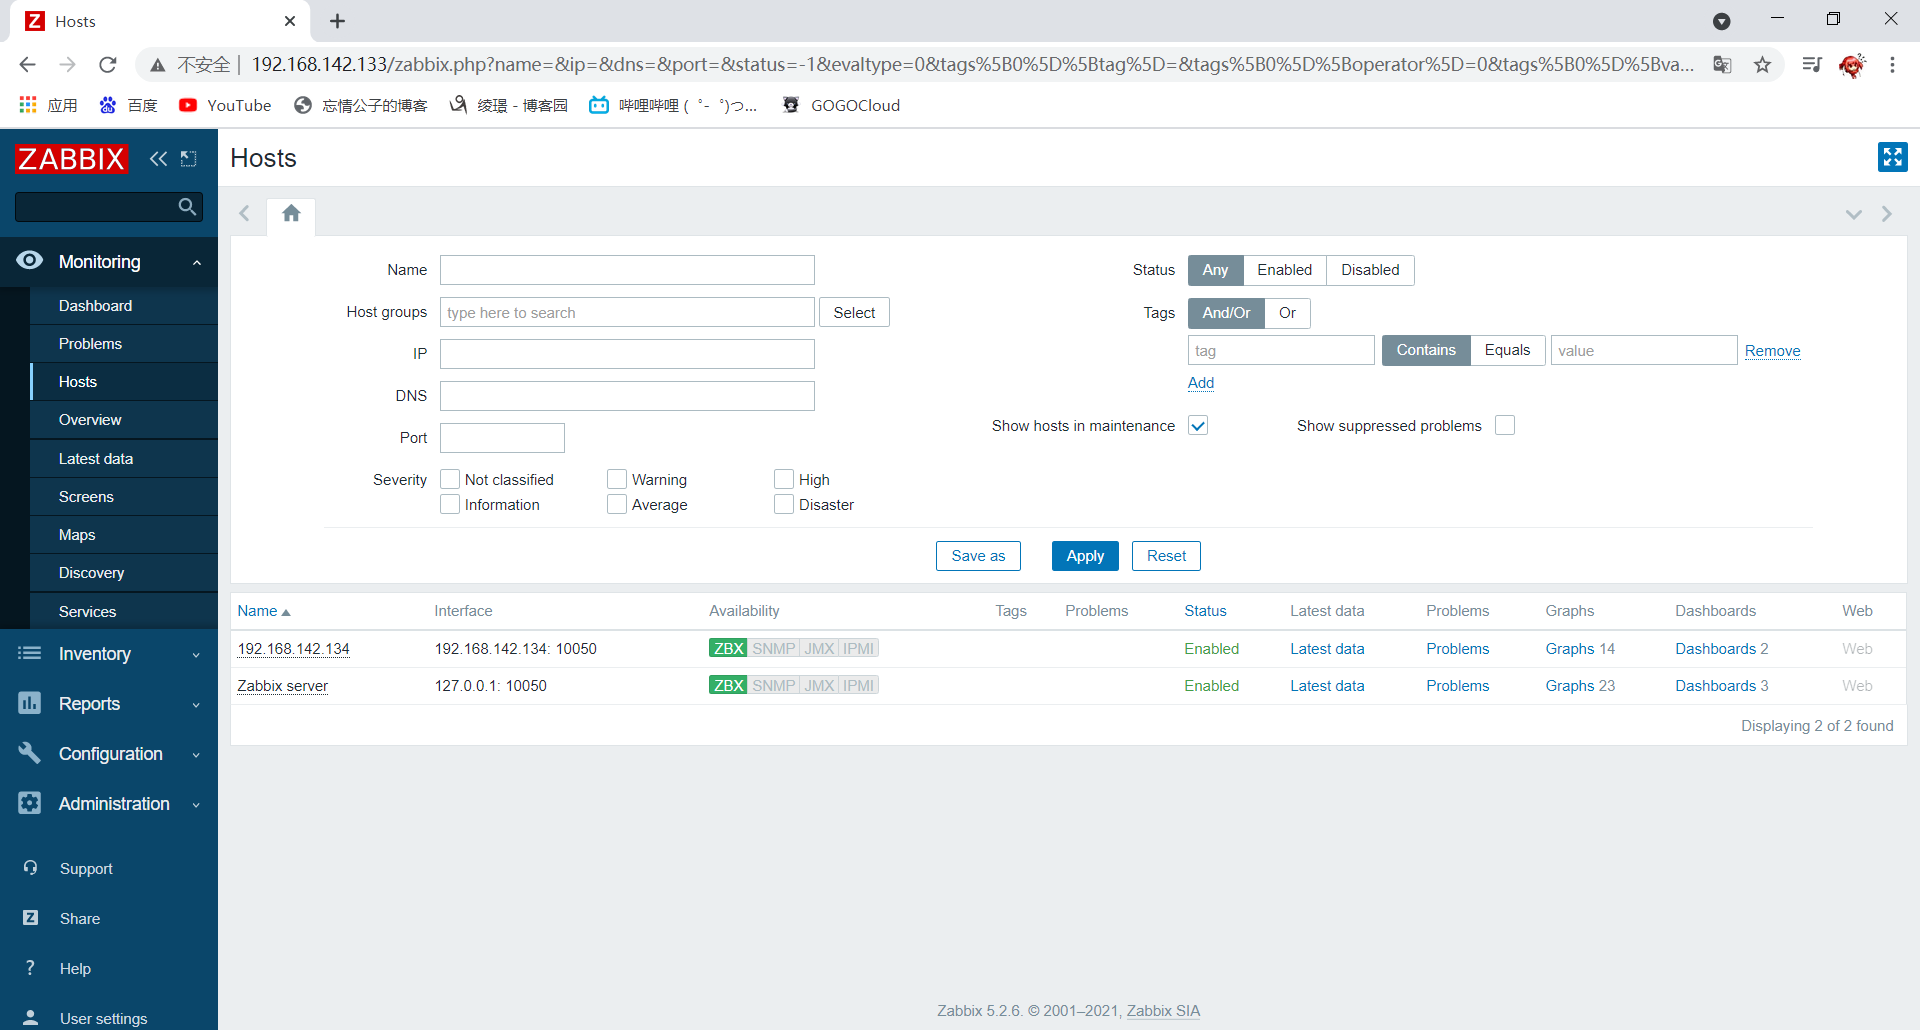Click the browser back arrow
This screenshot has width=1920, height=1030.
point(28,64)
